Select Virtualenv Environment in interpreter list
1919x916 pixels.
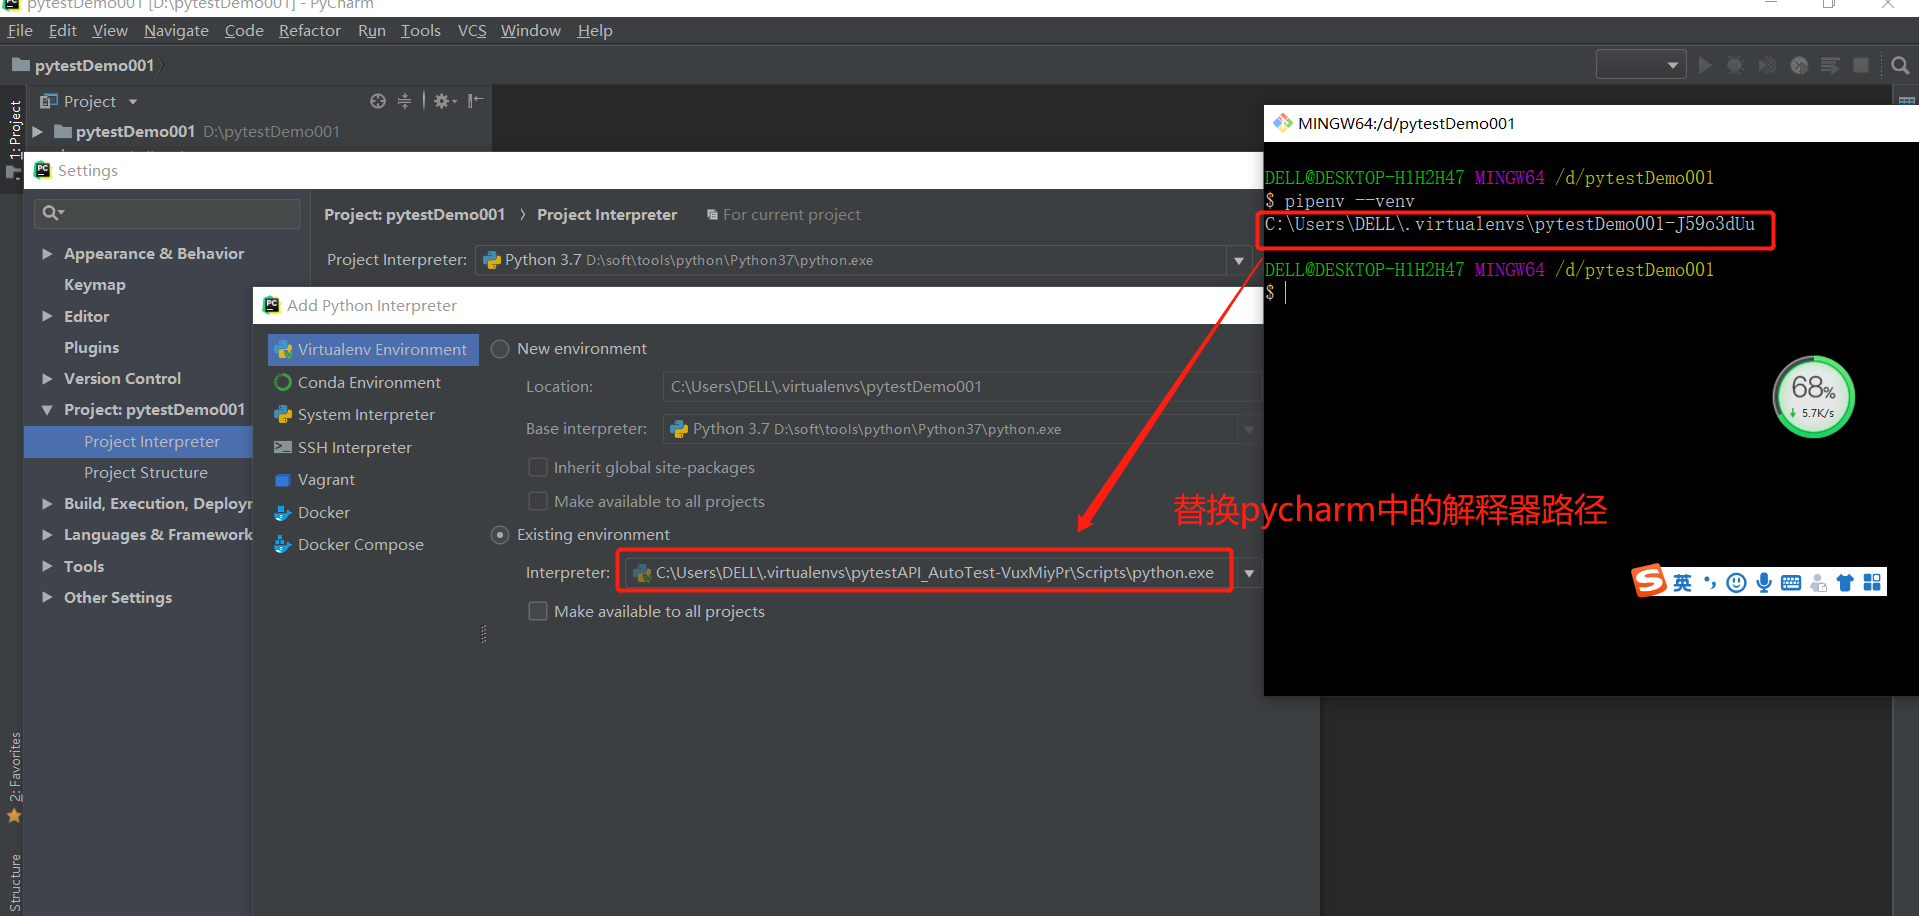(373, 350)
